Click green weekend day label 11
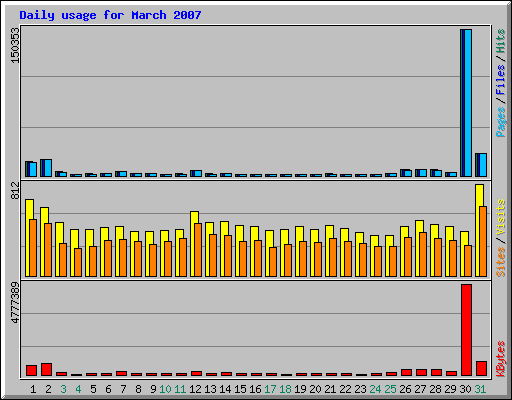Screen dimensions: 512x400 [x=180, y=389]
